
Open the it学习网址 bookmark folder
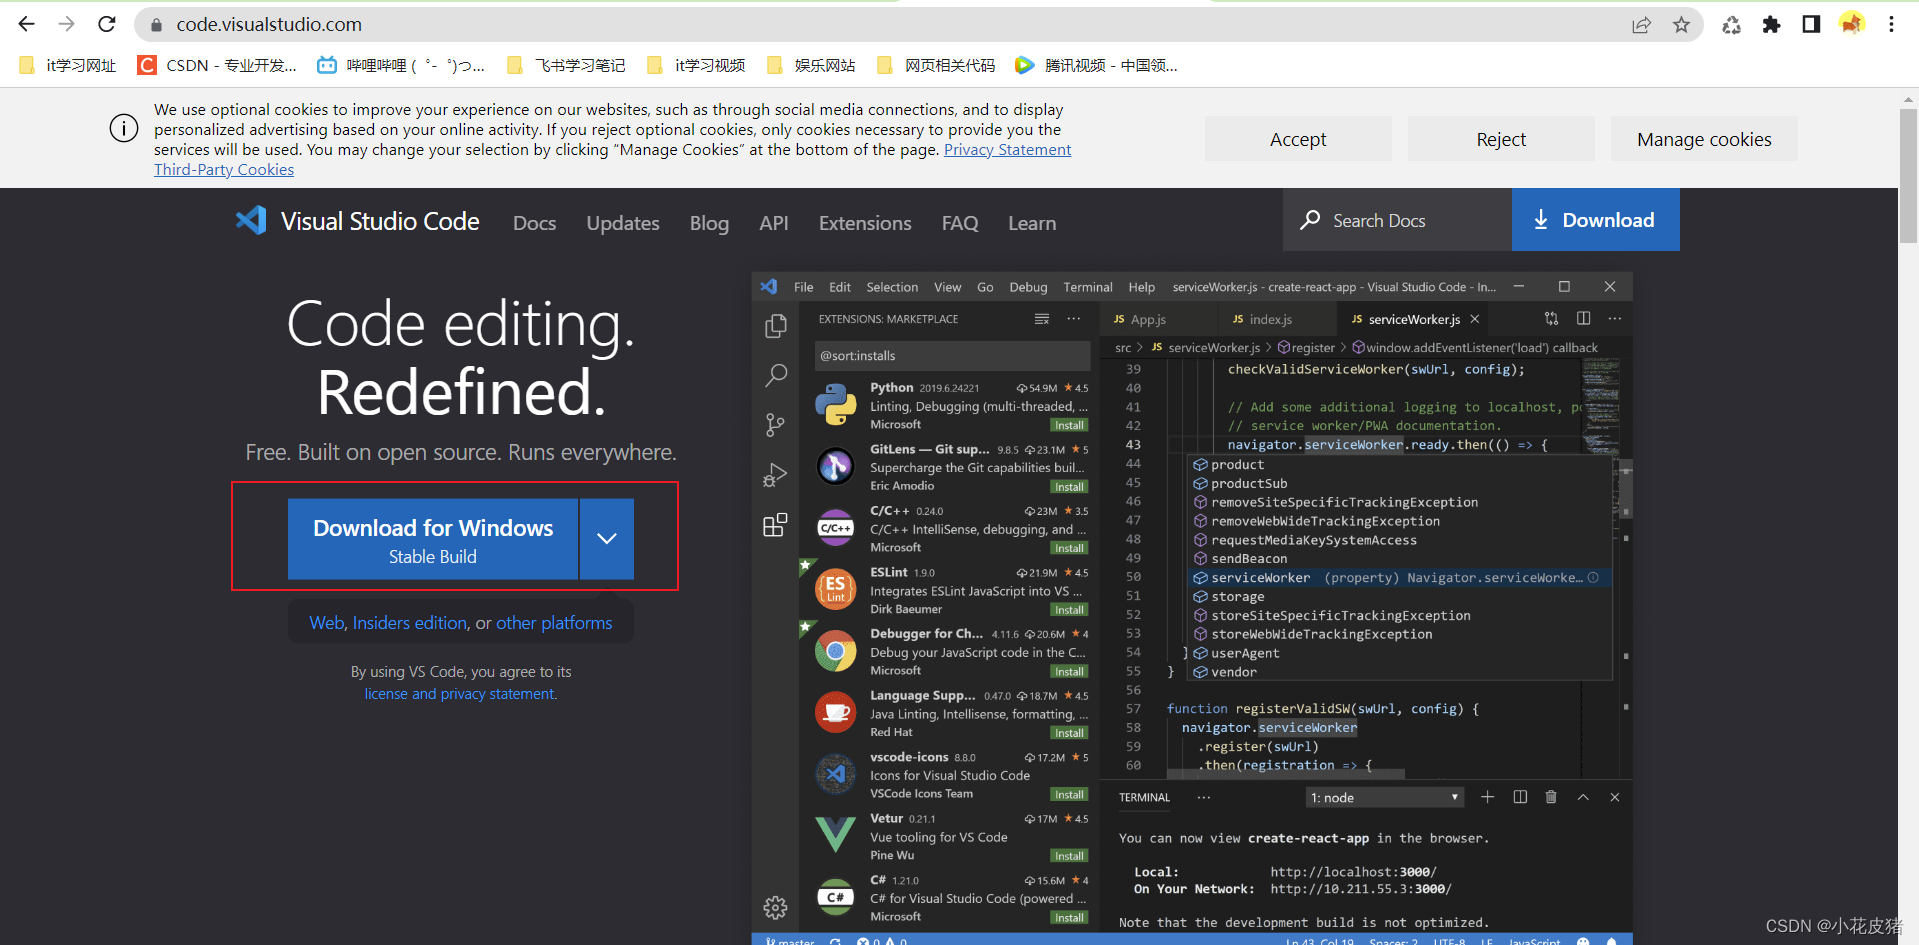click(x=68, y=65)
